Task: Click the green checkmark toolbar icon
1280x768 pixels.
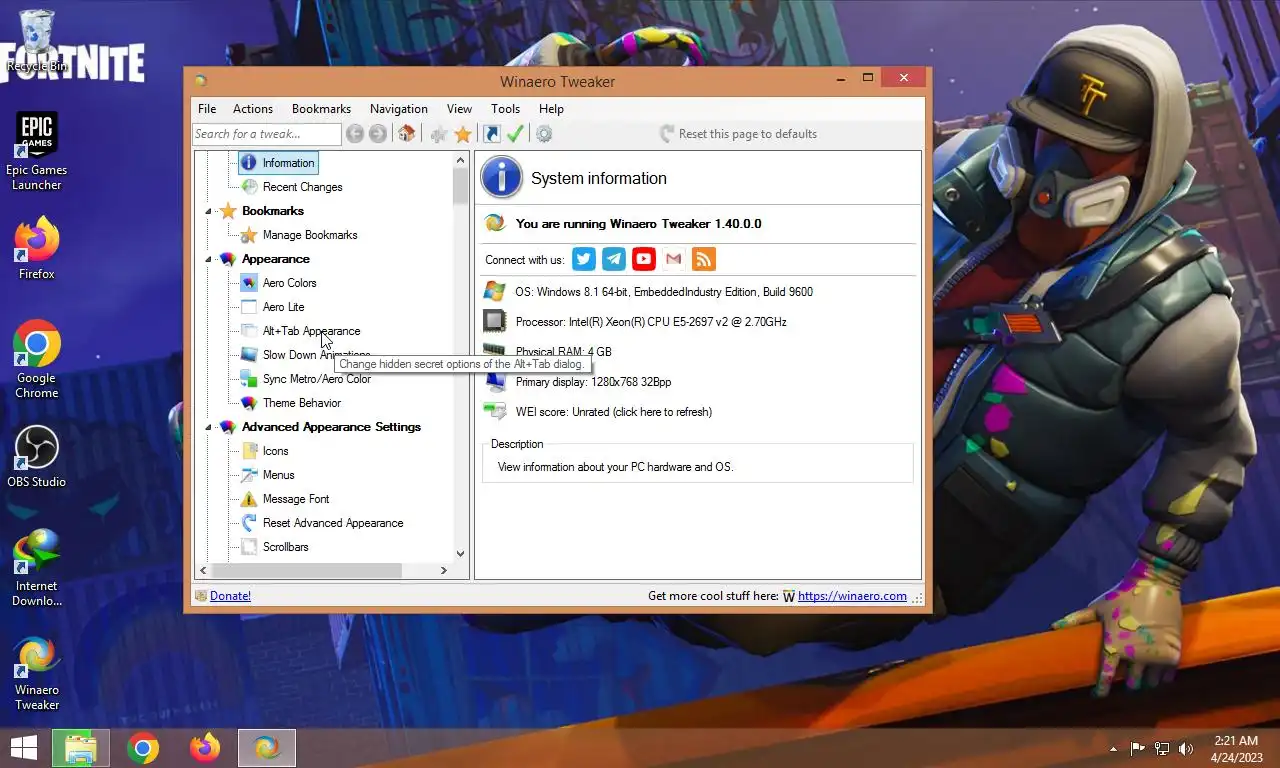Action: (515, 134)
